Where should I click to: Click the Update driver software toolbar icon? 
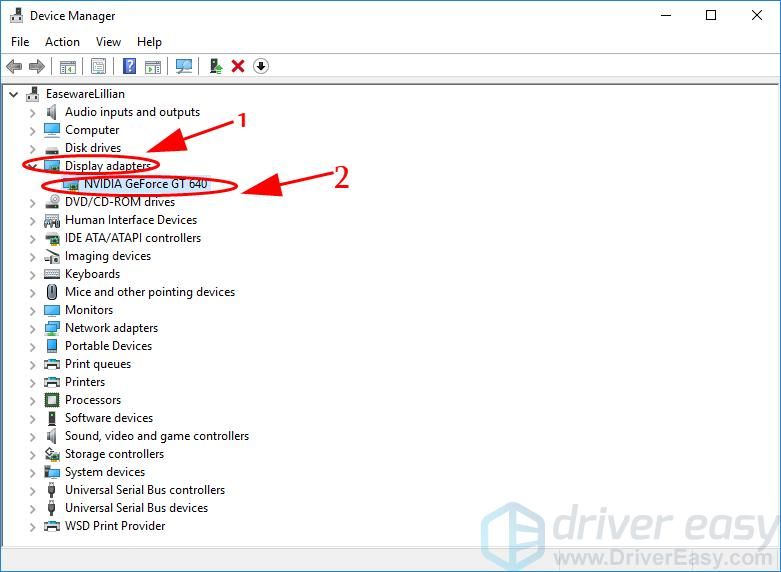[215, 67]
